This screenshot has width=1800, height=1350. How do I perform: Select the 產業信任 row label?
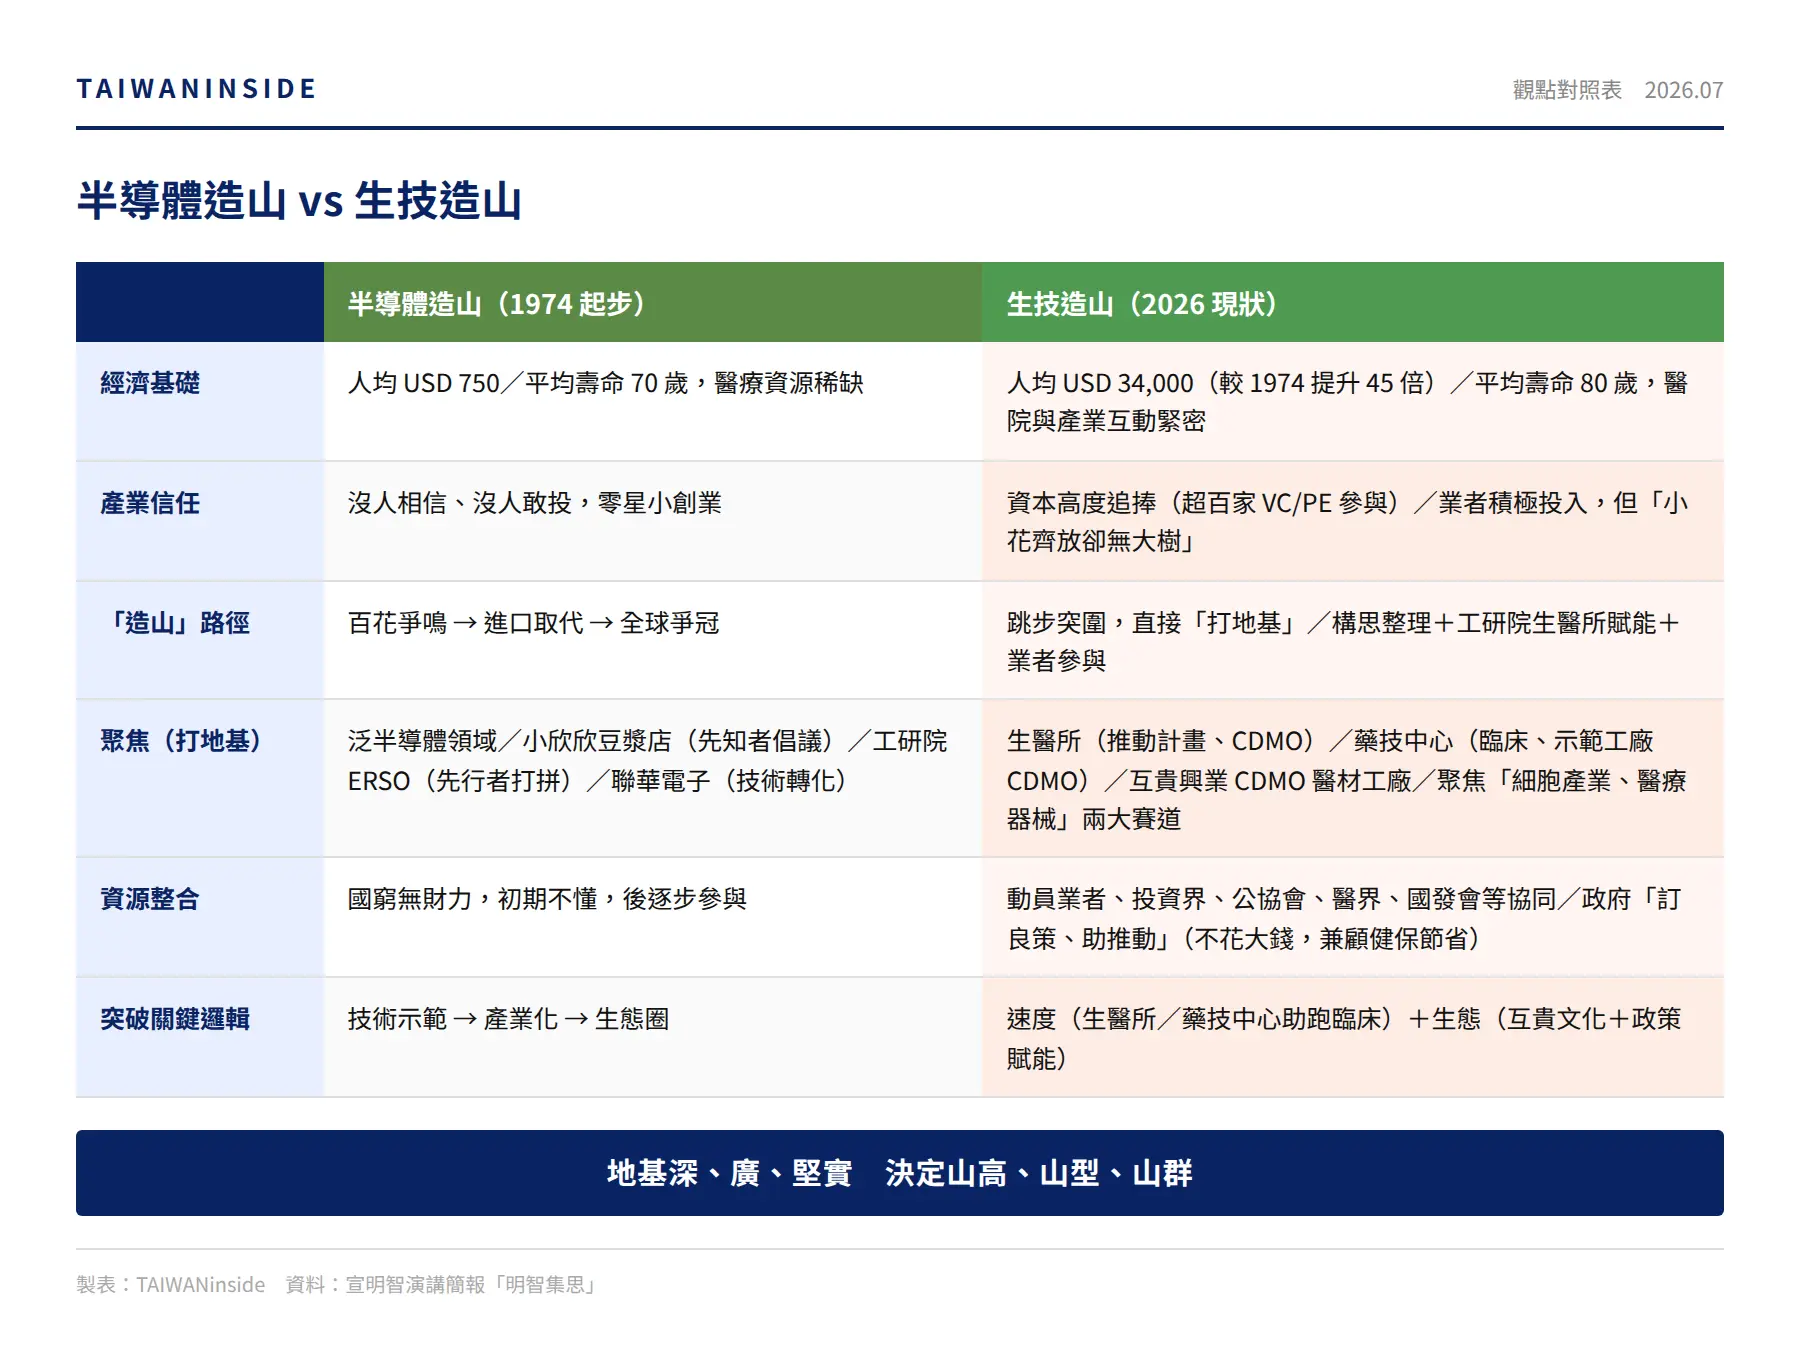[x=150, y=503]
